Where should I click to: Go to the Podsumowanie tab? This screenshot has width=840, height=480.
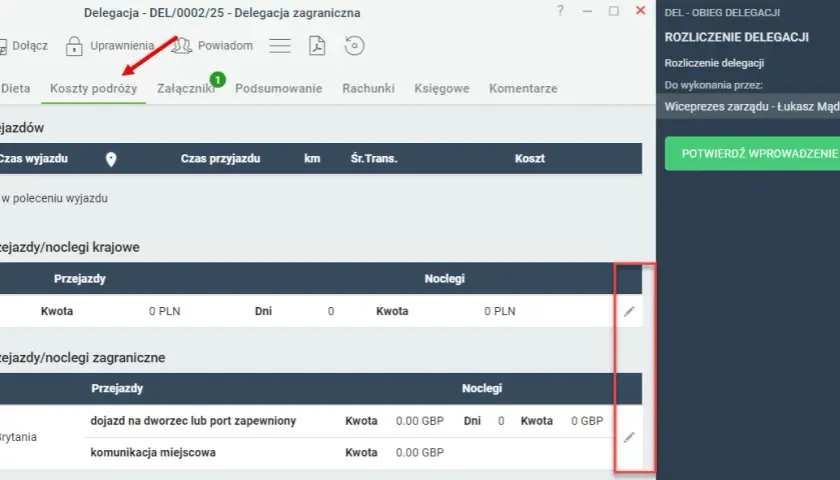(x=279, y=88)
